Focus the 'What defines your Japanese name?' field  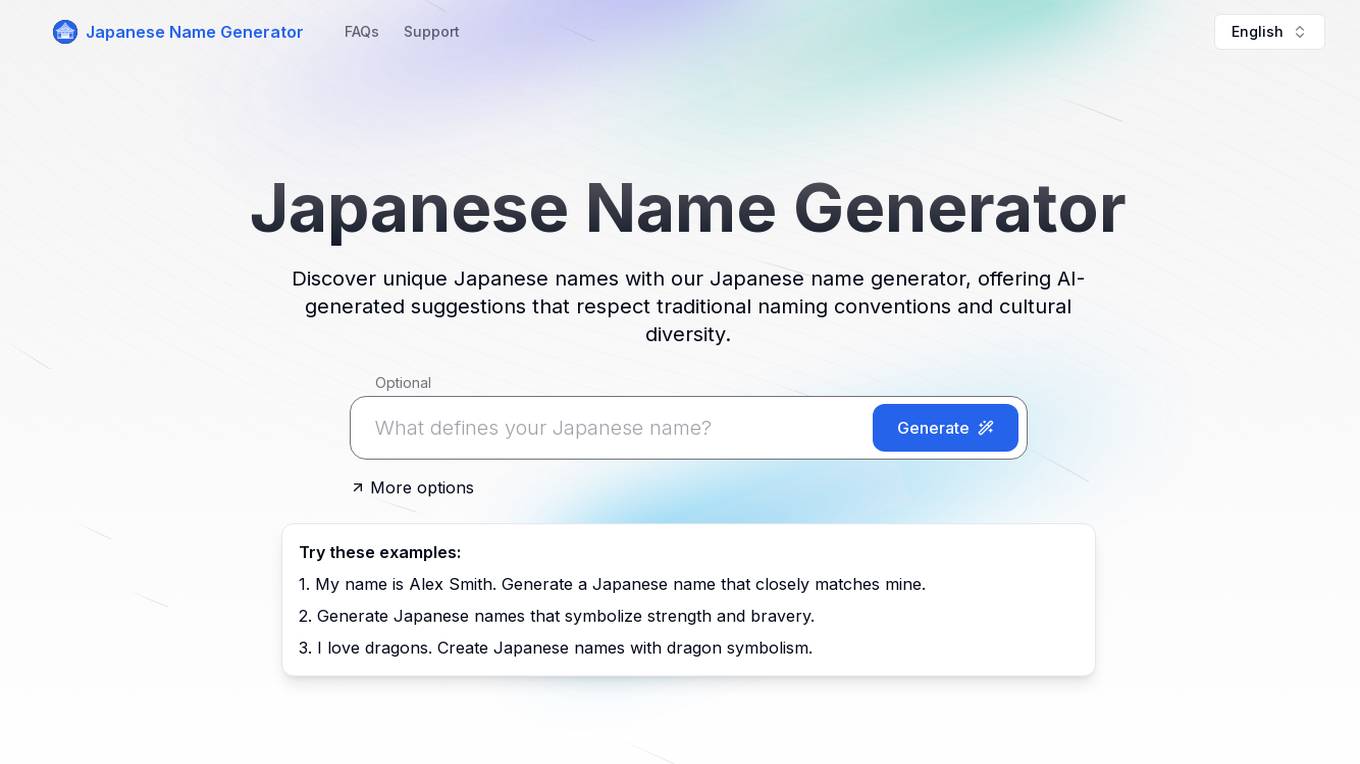pyautogui.click(x=611, y=428)
